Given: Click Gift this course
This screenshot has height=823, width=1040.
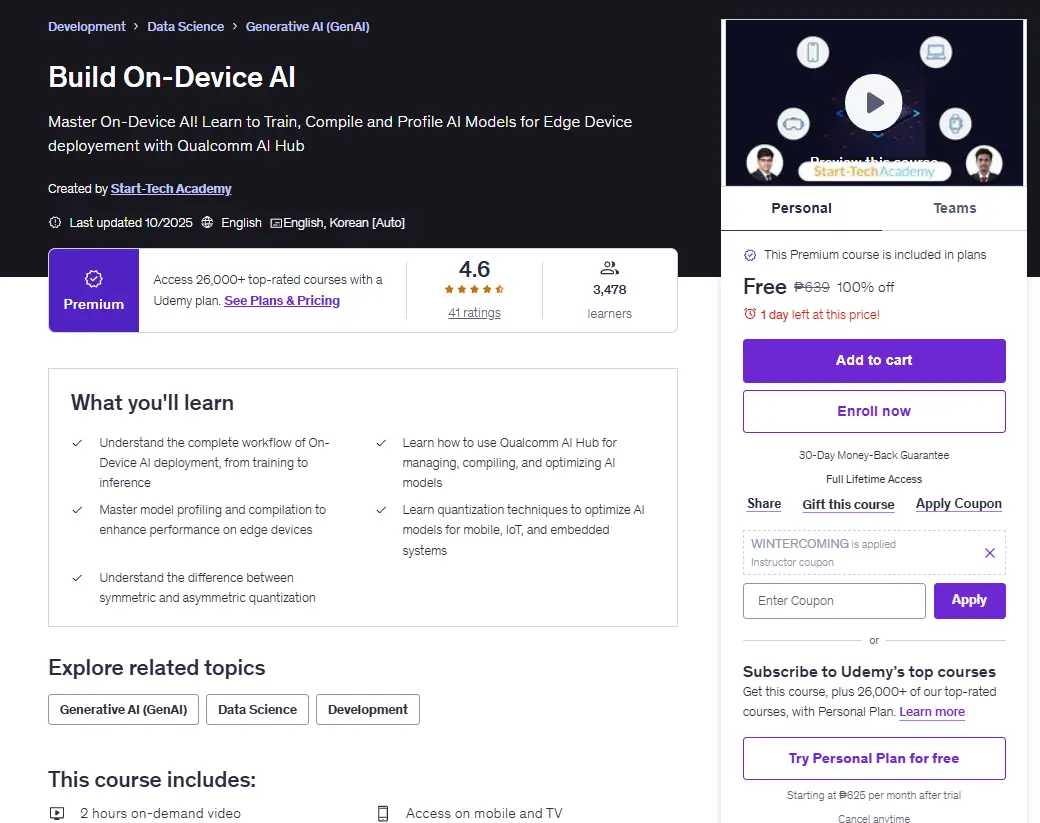Looking at the screenshot, I should (x=848, y=504).
